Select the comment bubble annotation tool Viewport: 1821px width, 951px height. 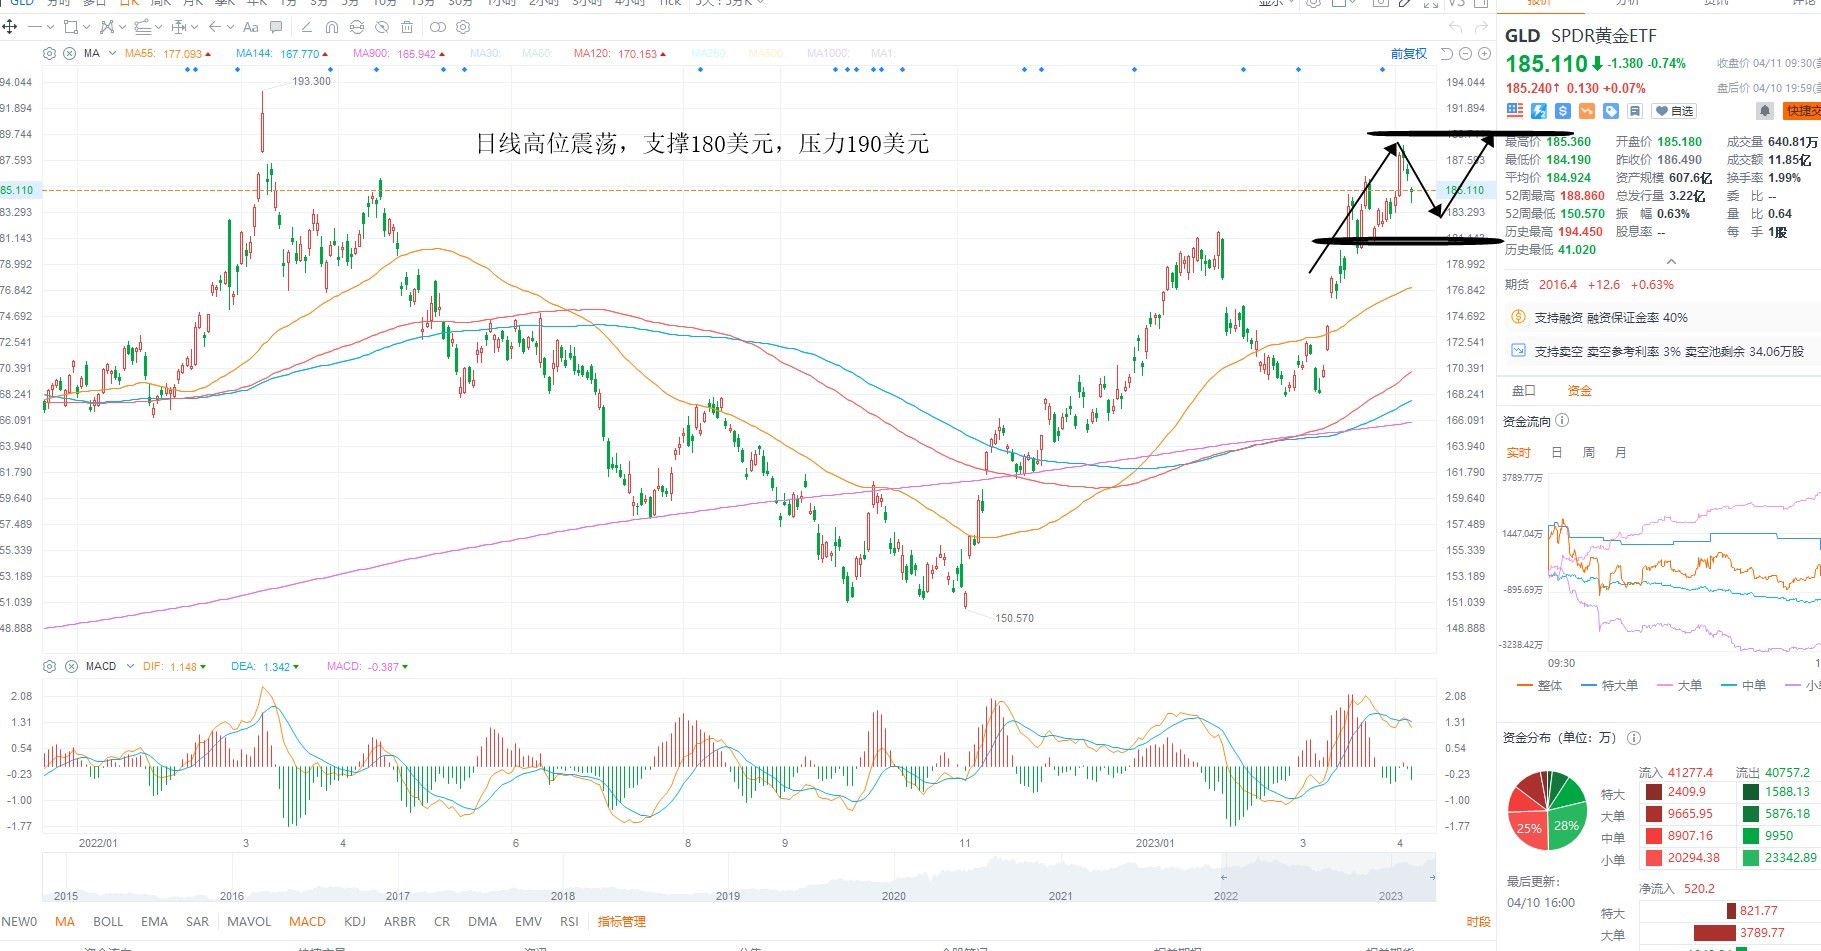(x=276, y=27)
